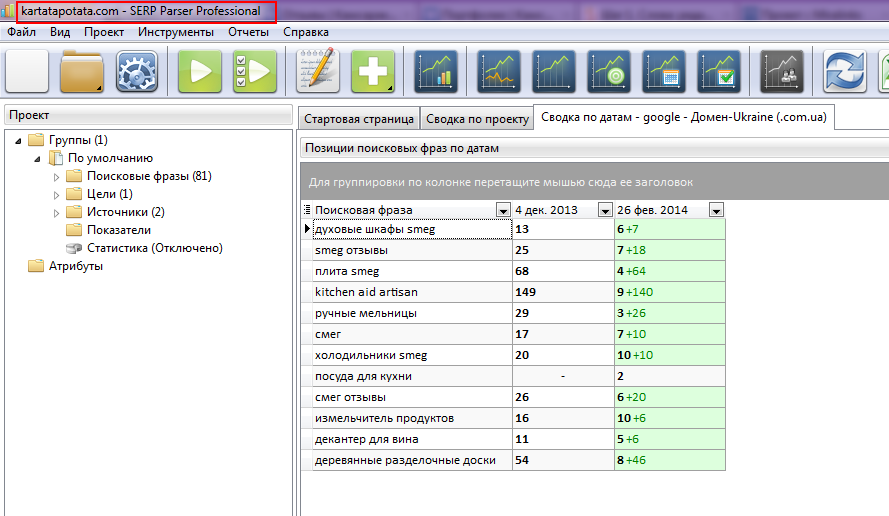Open filter dropdown for 4 дек. 2013 column
The height and width of the screenshot is (516, 889).
click(x=605, y=210)
